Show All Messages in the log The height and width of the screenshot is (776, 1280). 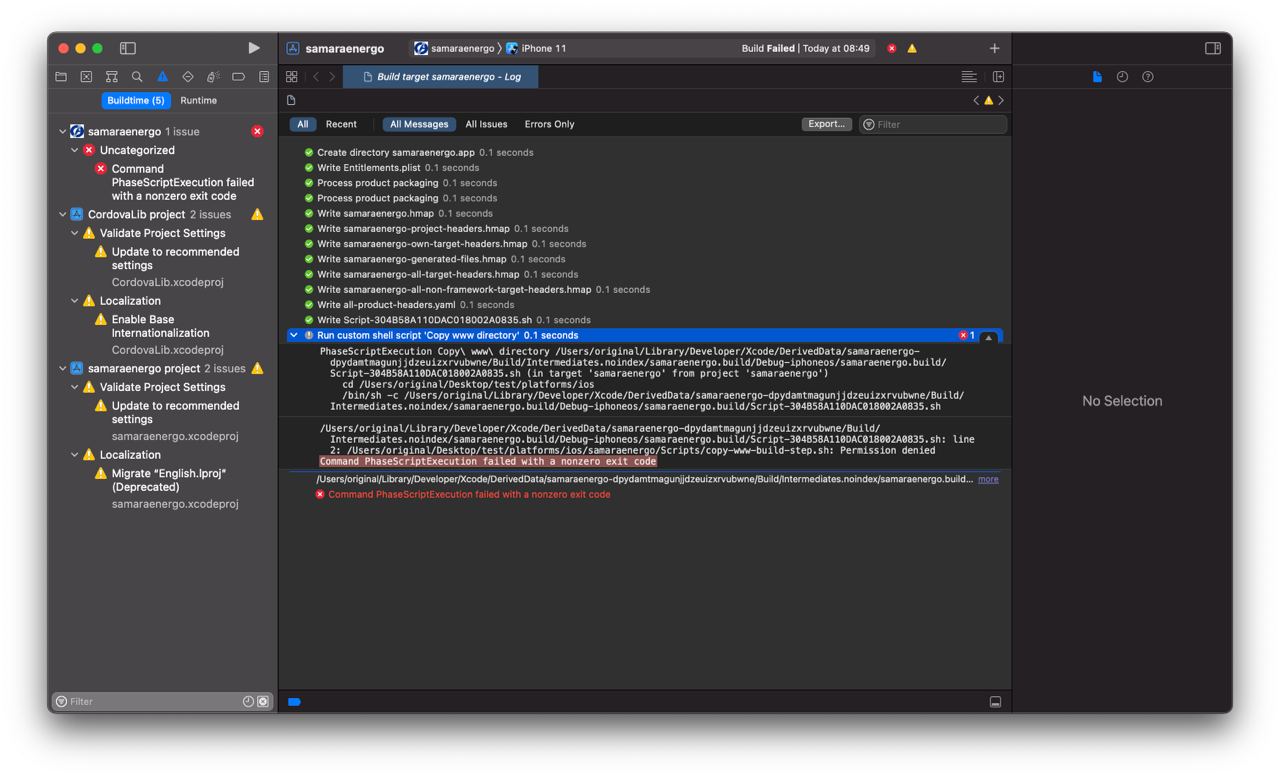click(419, 124)
